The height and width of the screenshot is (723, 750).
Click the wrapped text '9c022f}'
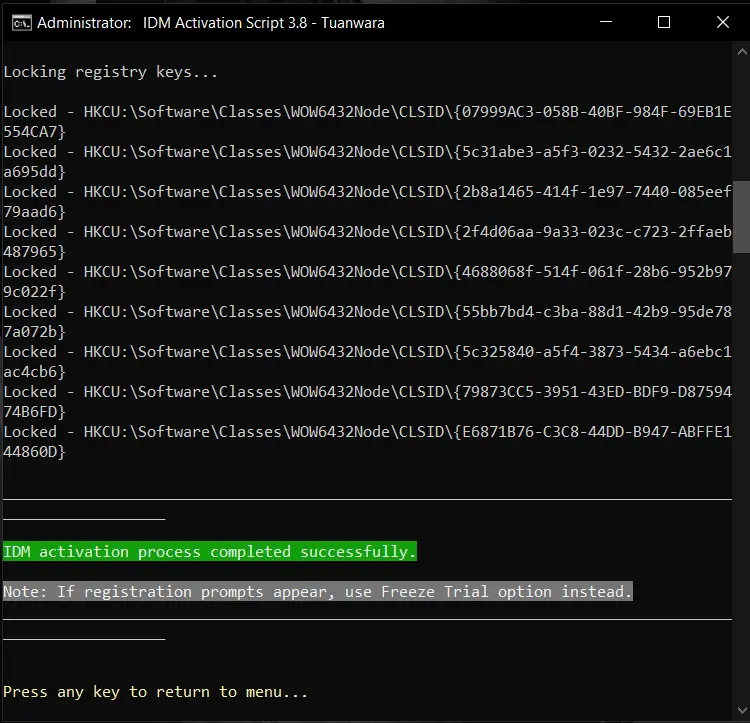34,292
